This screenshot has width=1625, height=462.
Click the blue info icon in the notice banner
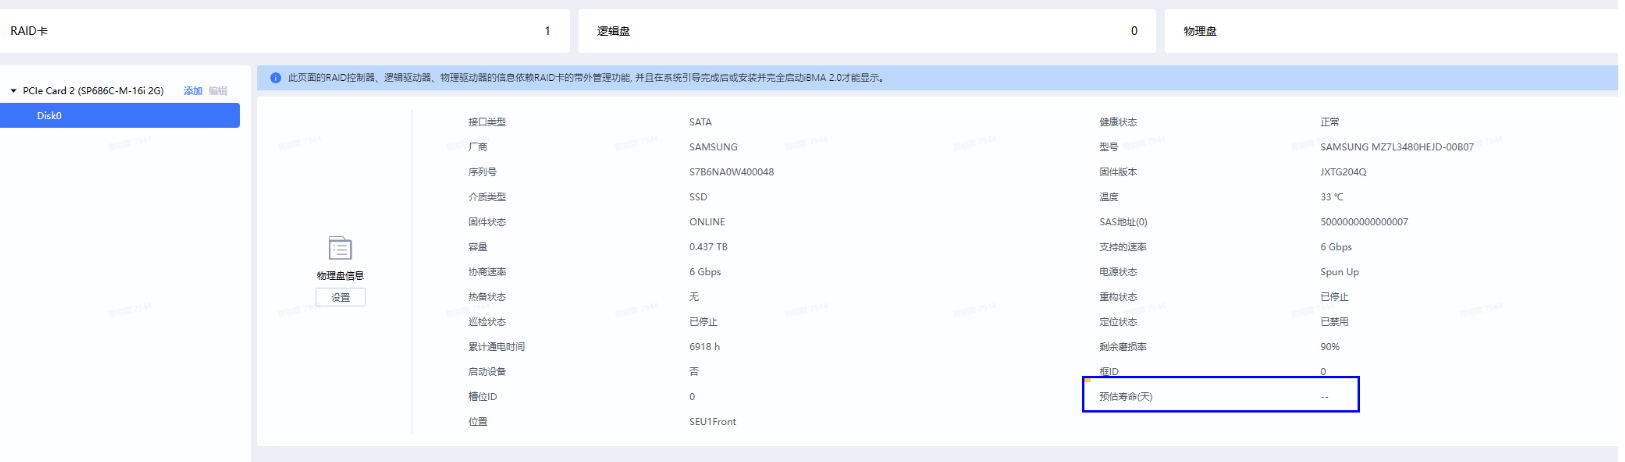[x=275, y=78]
